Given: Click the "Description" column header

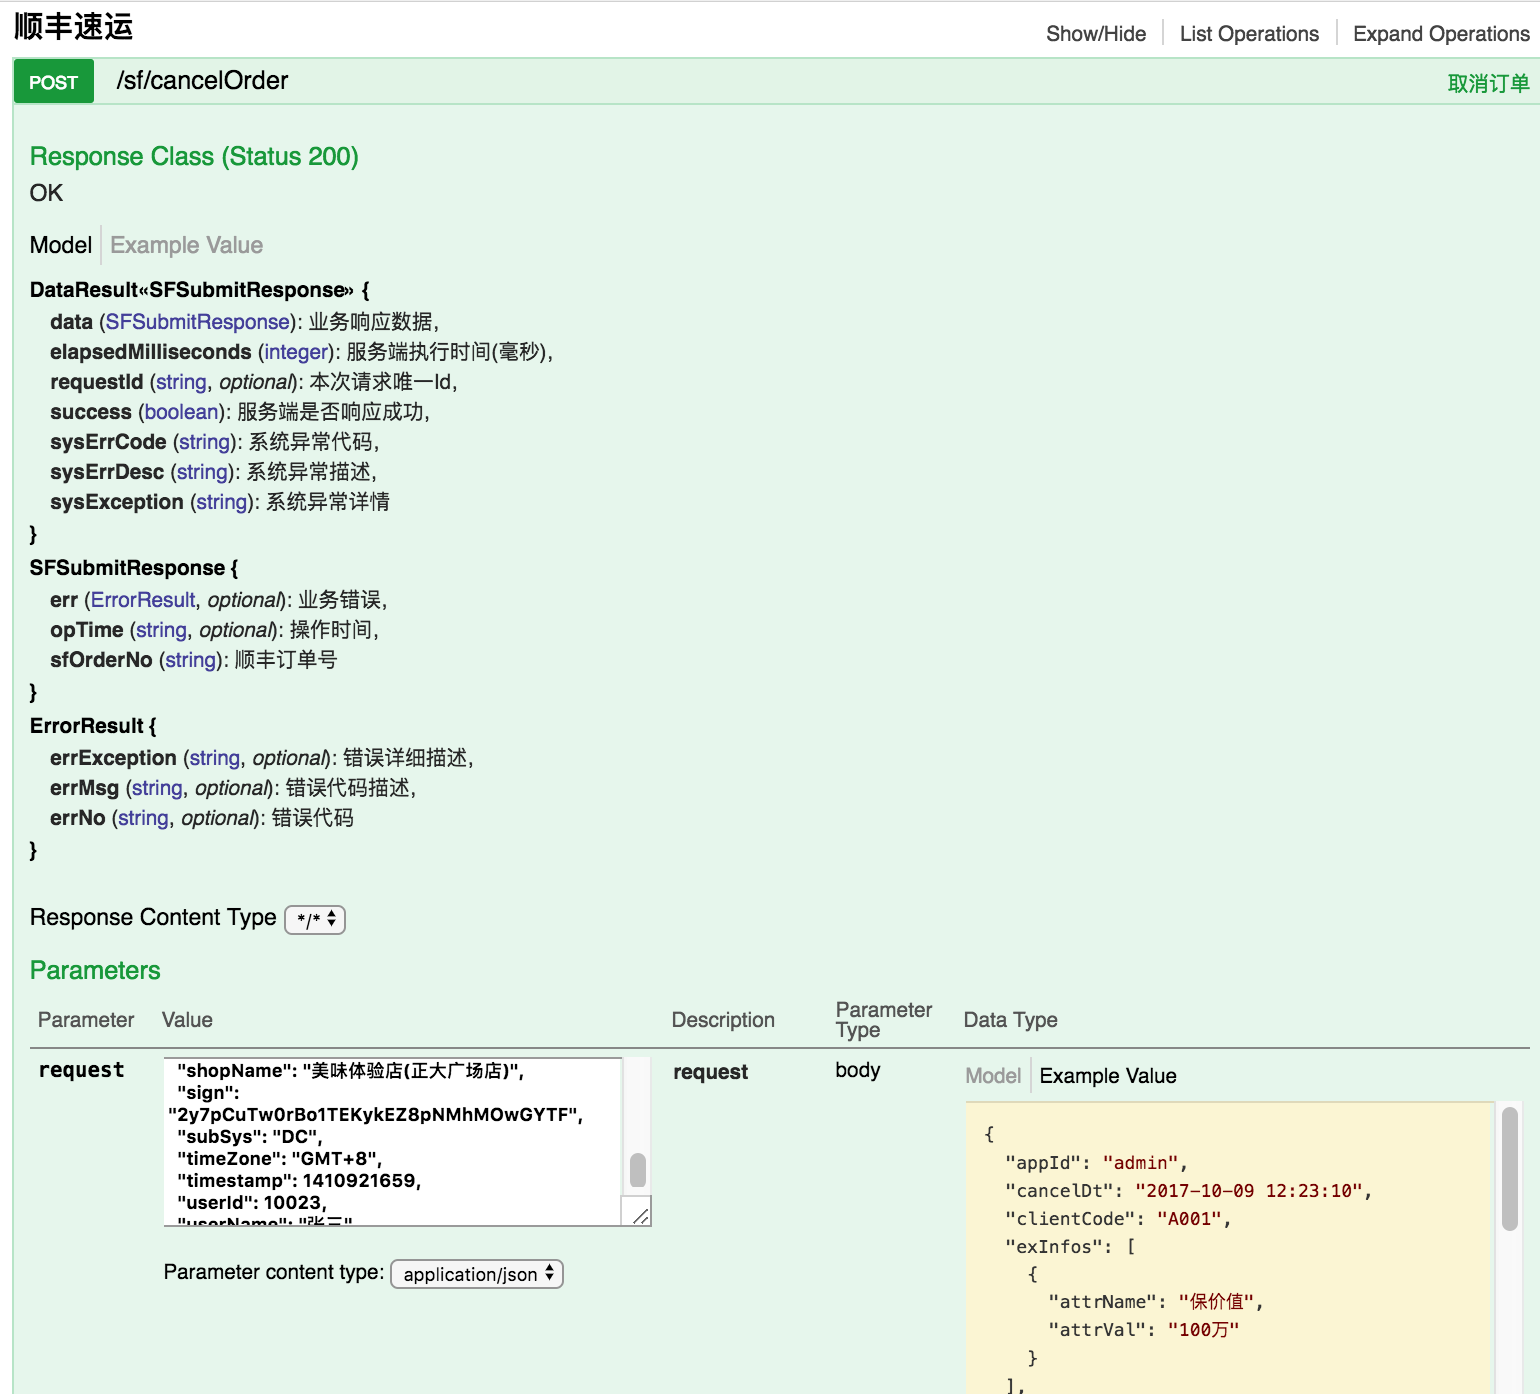Looking at the screenshot, I should [x=723, y=1020].
